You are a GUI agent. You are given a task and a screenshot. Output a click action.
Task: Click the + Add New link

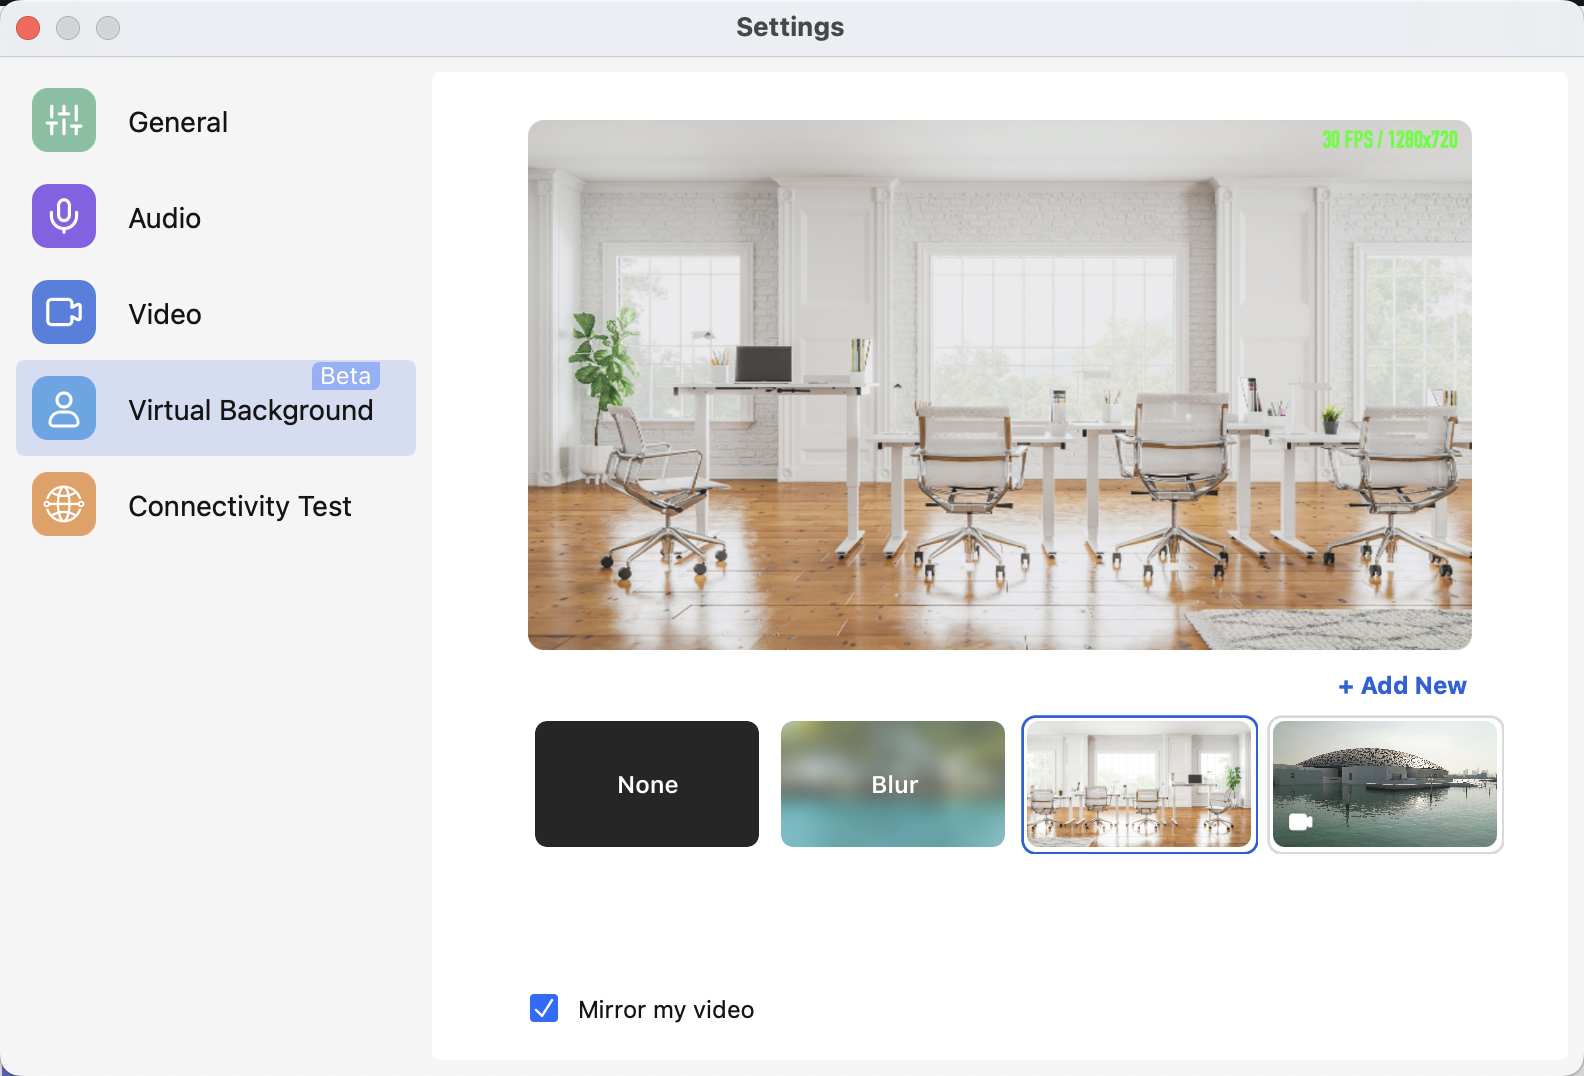click(x=1402, y=686)
